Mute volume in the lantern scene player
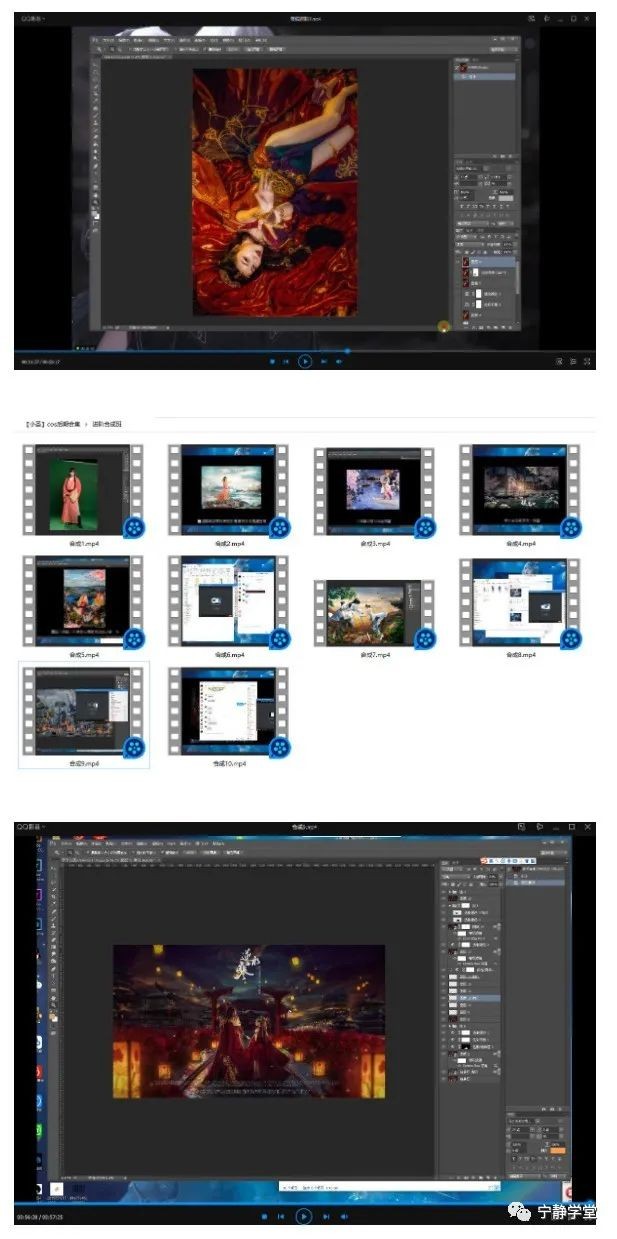The width and height of the screenshot is (617, 1239). pyautogui.click(x=343, y=1216)
